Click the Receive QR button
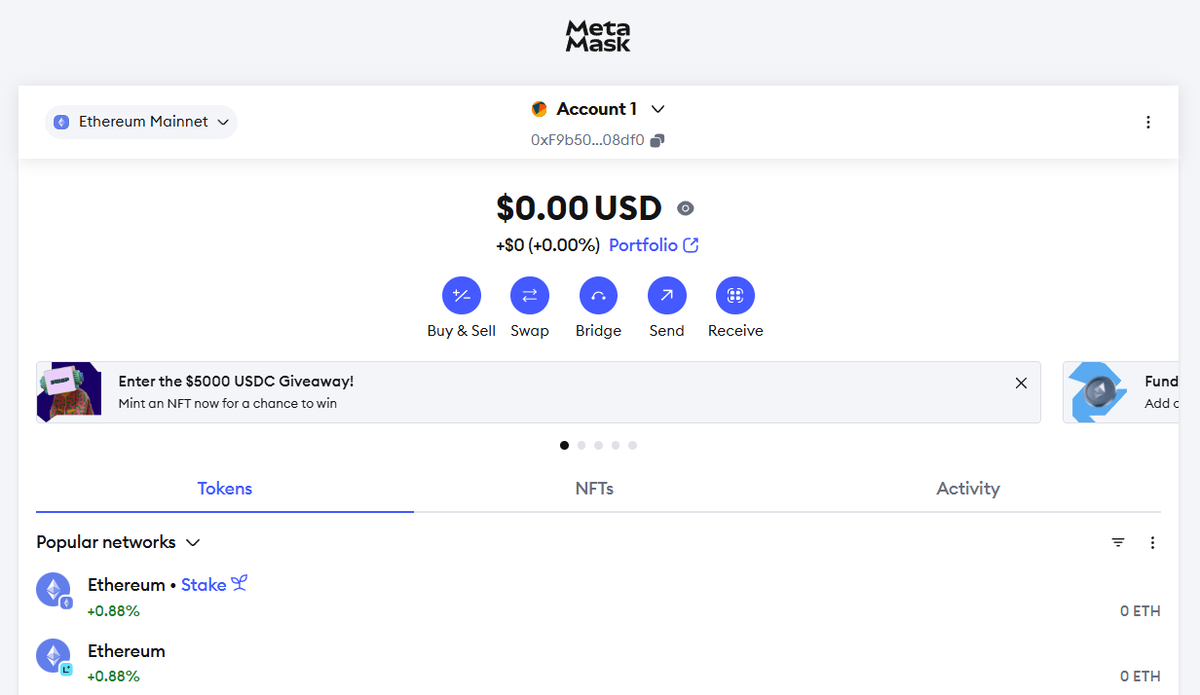 pos(735,296)
